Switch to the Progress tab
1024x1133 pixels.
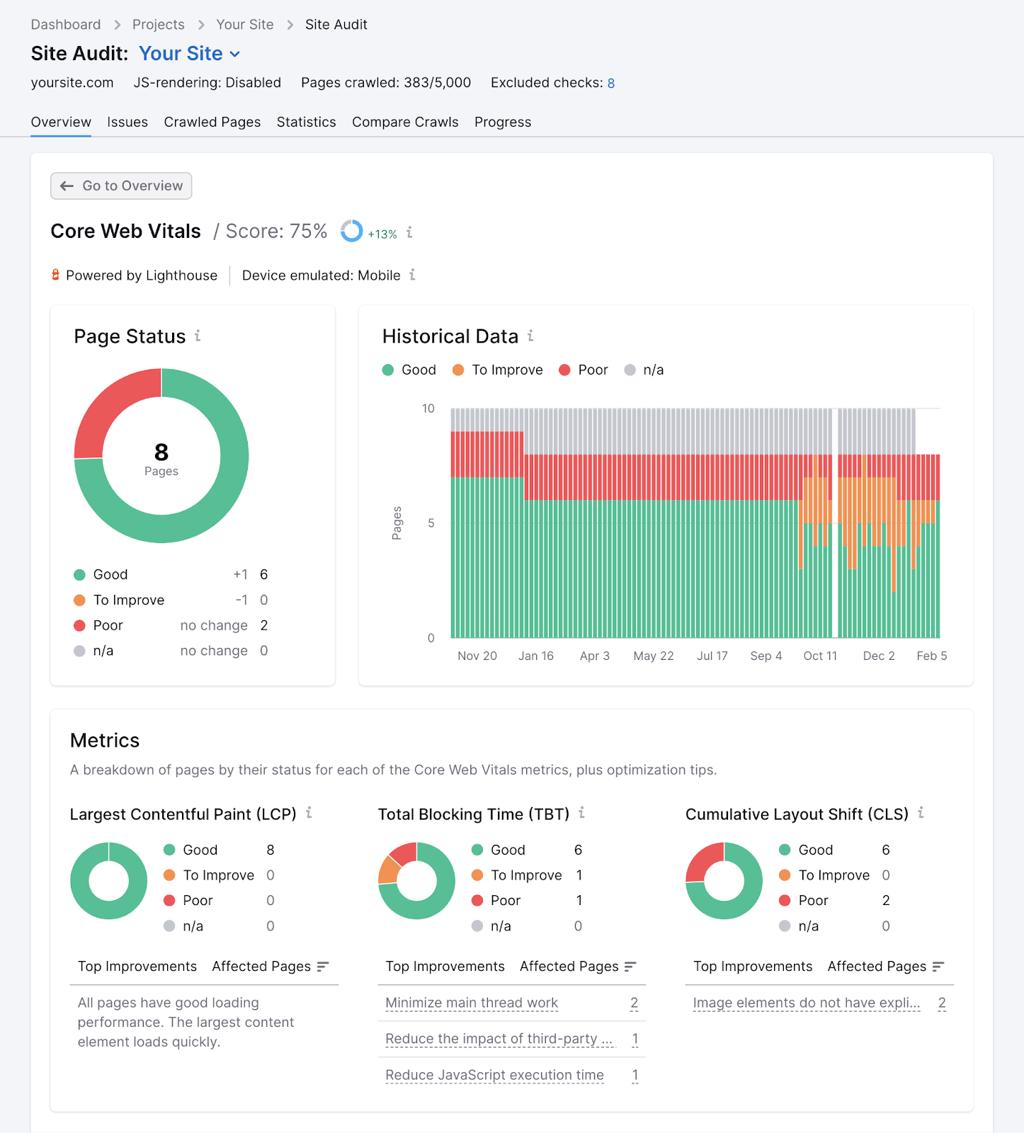(503, 122)
